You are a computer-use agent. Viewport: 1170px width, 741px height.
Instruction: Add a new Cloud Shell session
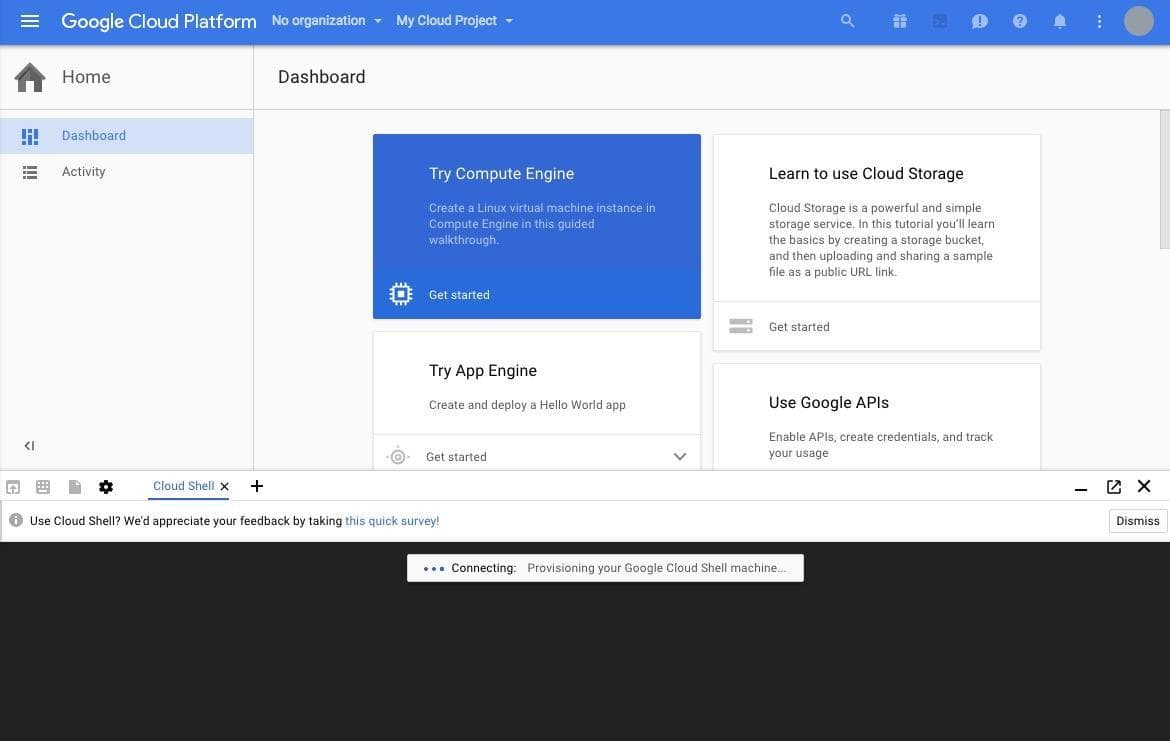(257, 487)
